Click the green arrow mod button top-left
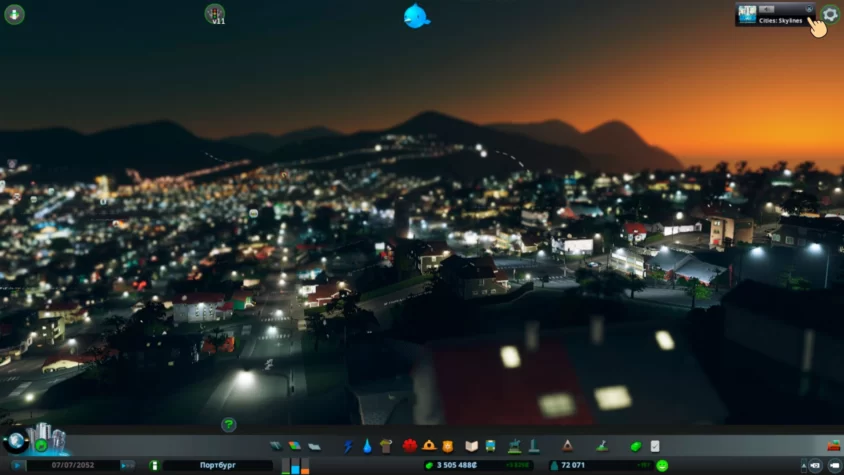Image resolution: width=844 pixels, height=475 pixels. (x=15, y=14)
